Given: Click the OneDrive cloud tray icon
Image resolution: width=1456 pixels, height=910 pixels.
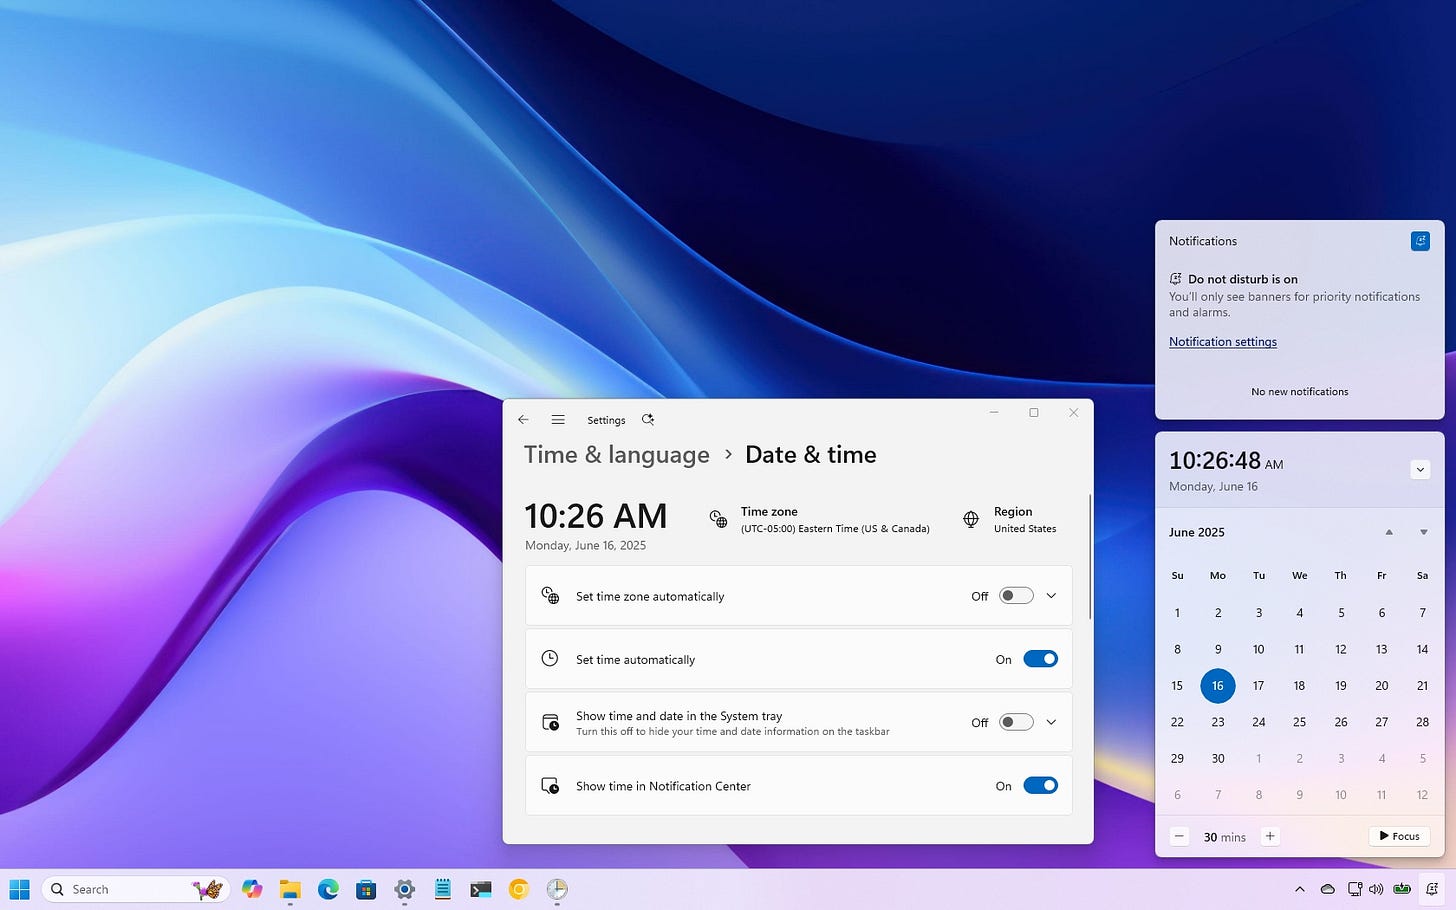Looking at the screenshot, I should click(1327, 889).
